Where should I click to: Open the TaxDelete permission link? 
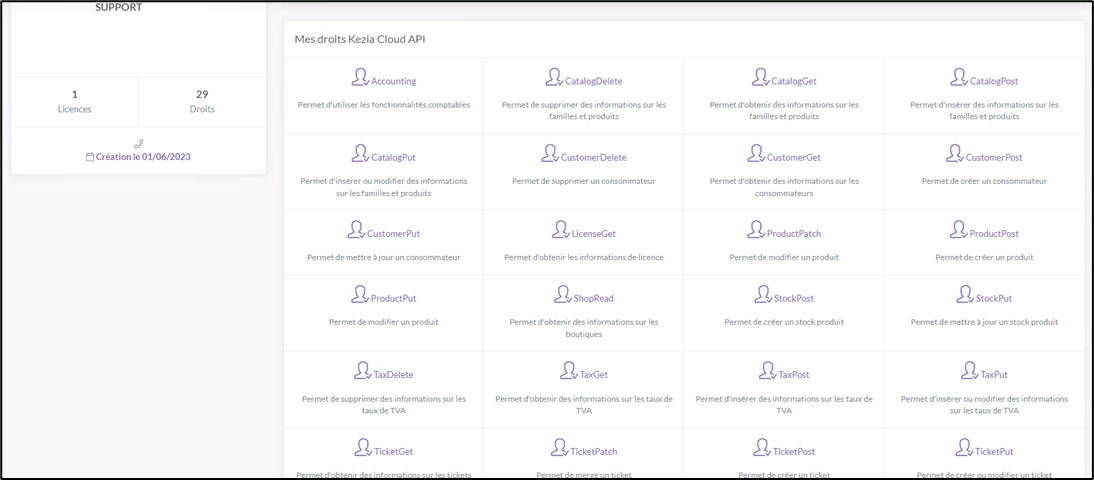coord(393,375)
